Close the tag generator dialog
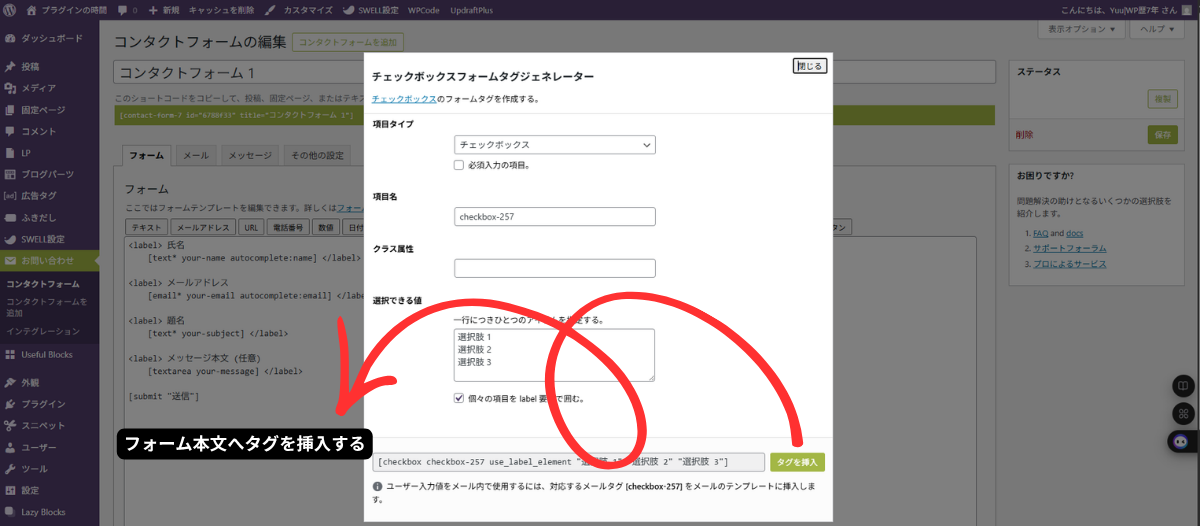Viewport: 1200px width, 526px height. (x=809, y=66)
